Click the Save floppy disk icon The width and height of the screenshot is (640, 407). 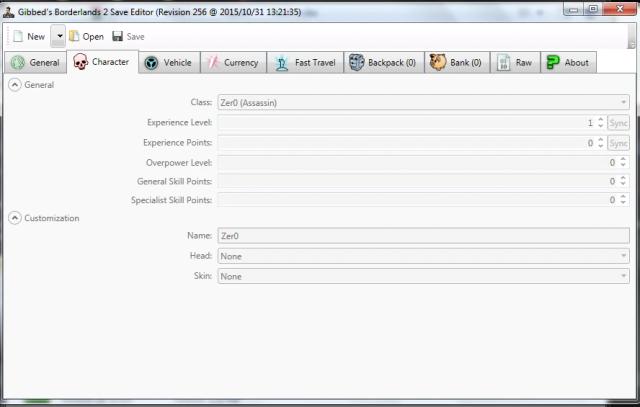tap(118, 36)
